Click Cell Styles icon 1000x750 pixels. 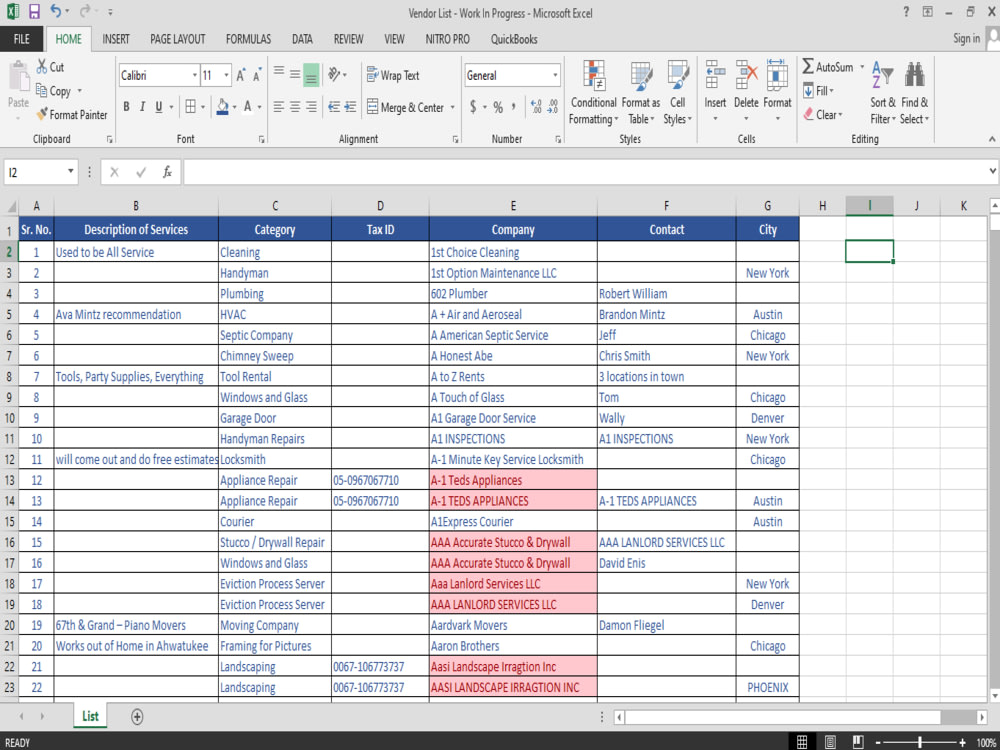[677, 75]
